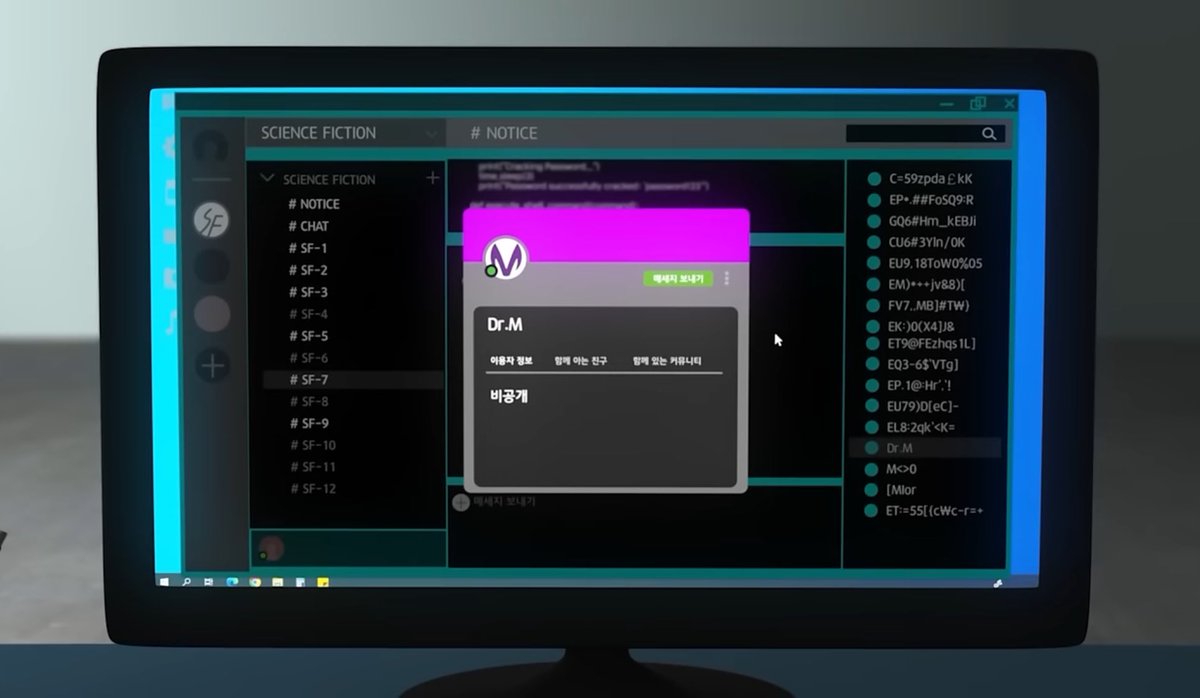Click status dot beside C=59zpda user
The height and width of the screenshot is (698, 1200).
[x=873, y=179]
